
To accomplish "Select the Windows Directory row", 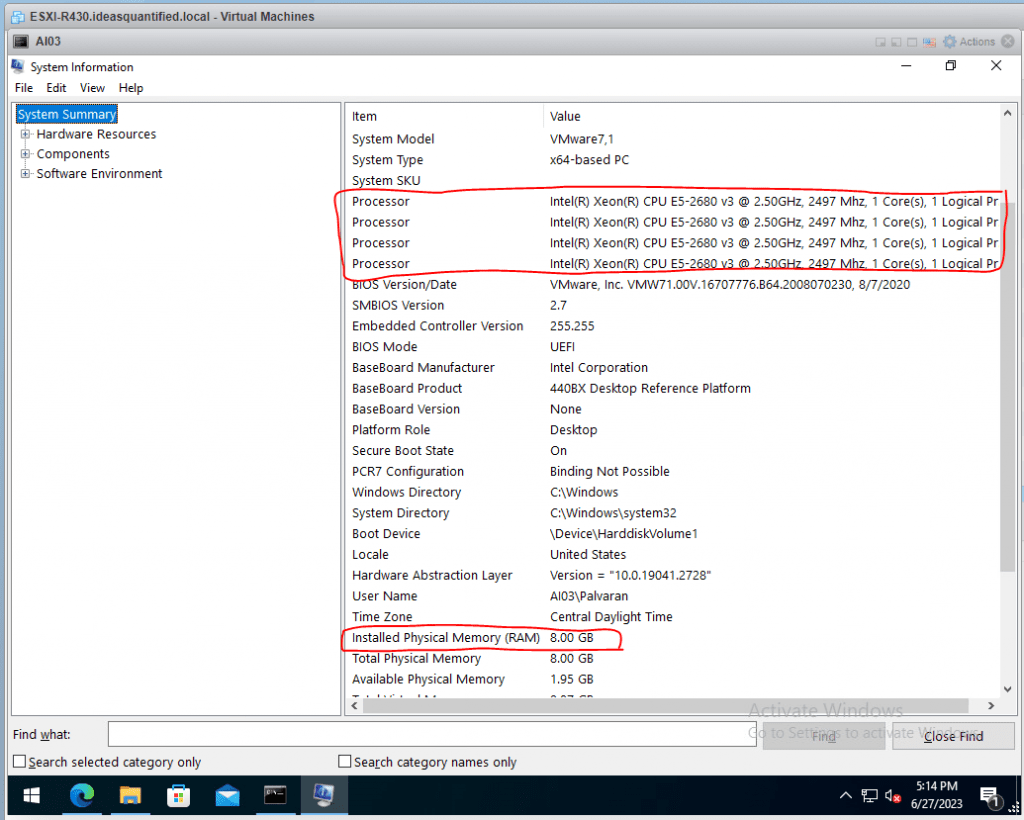I will [x=673, y=492].
